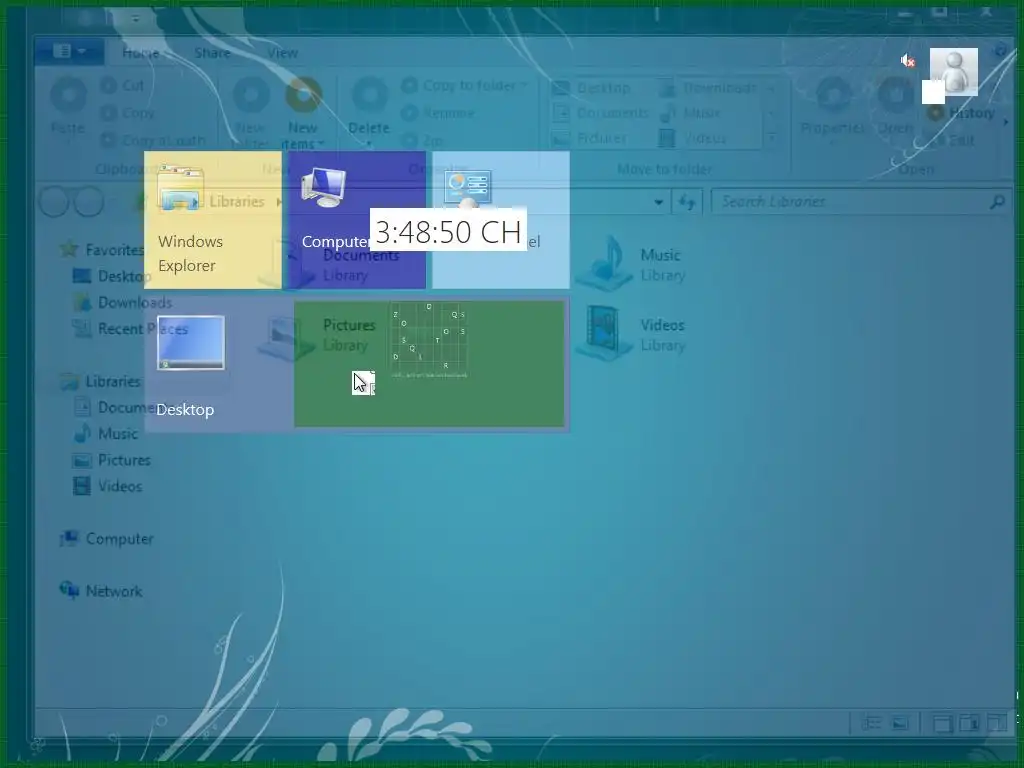Click the Libraries address bar breadcrumb
This screenshot has width=1024, height=768.
[x=236, y=201]
